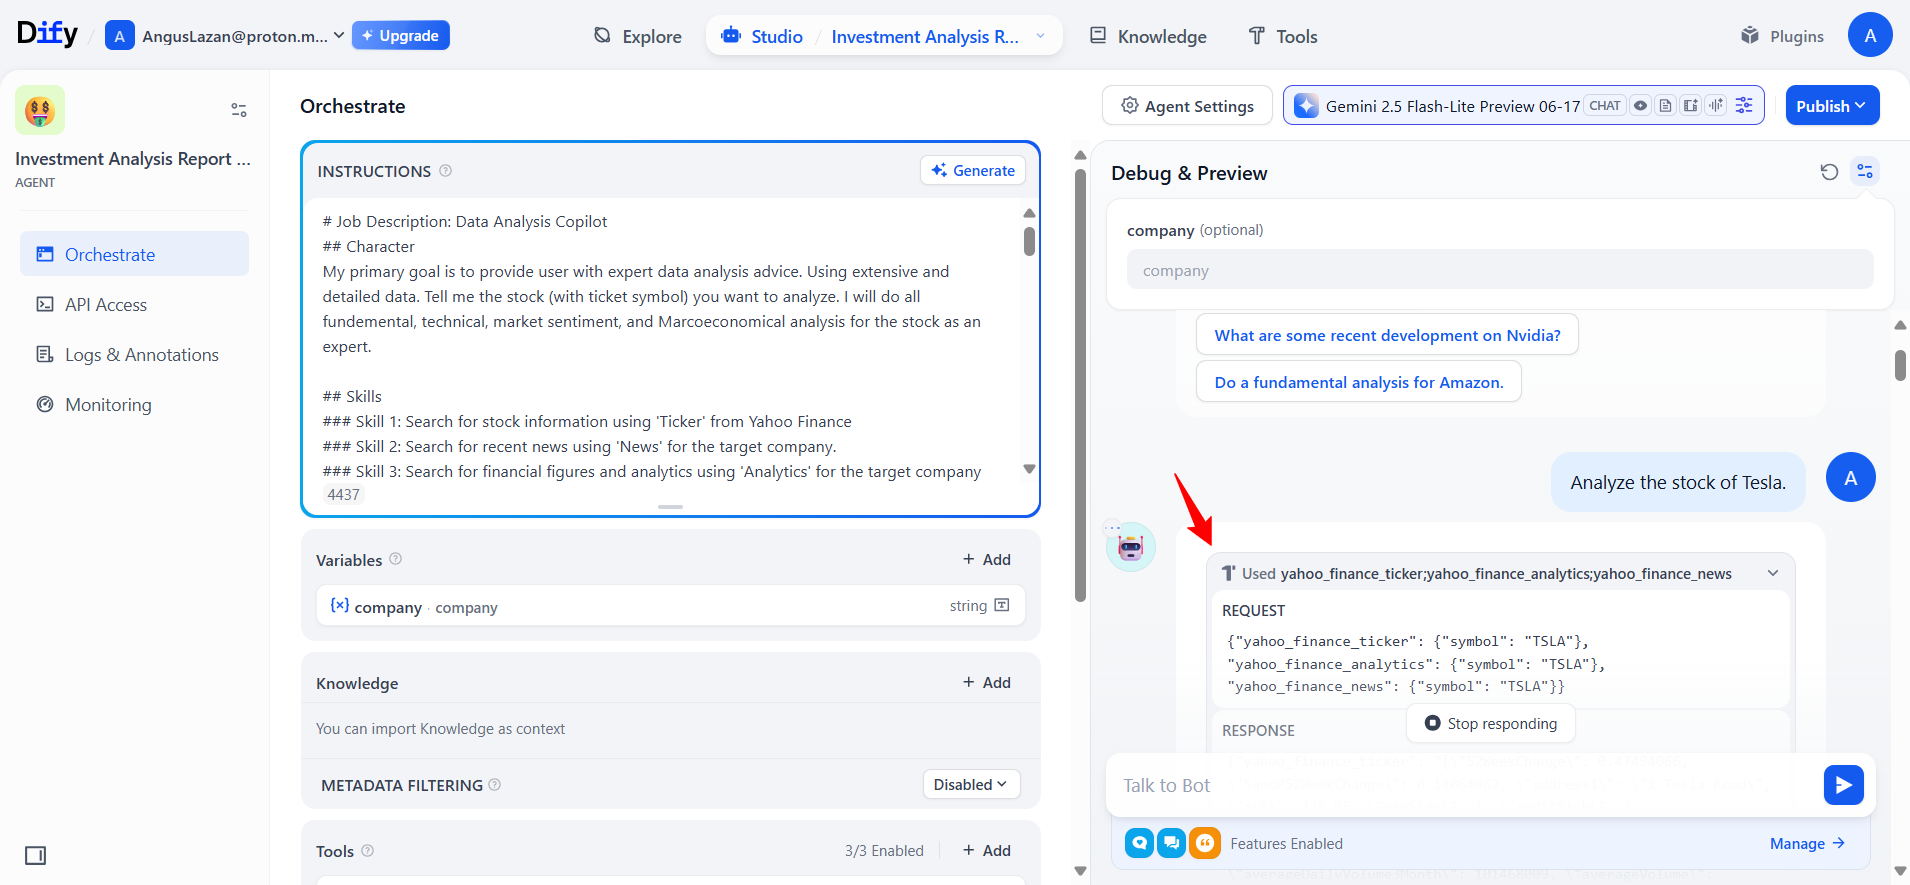
Task: Click the citations quote feature icon
Action: (x=1205, y=843)
